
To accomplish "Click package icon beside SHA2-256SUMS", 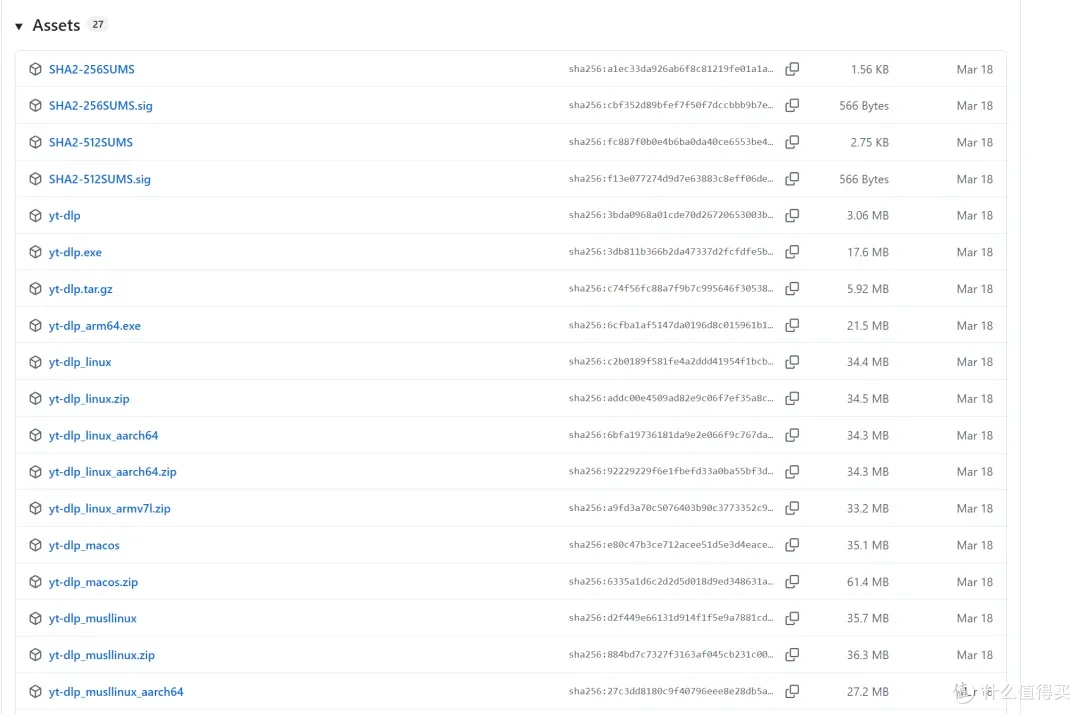I will tap(36, 69).
